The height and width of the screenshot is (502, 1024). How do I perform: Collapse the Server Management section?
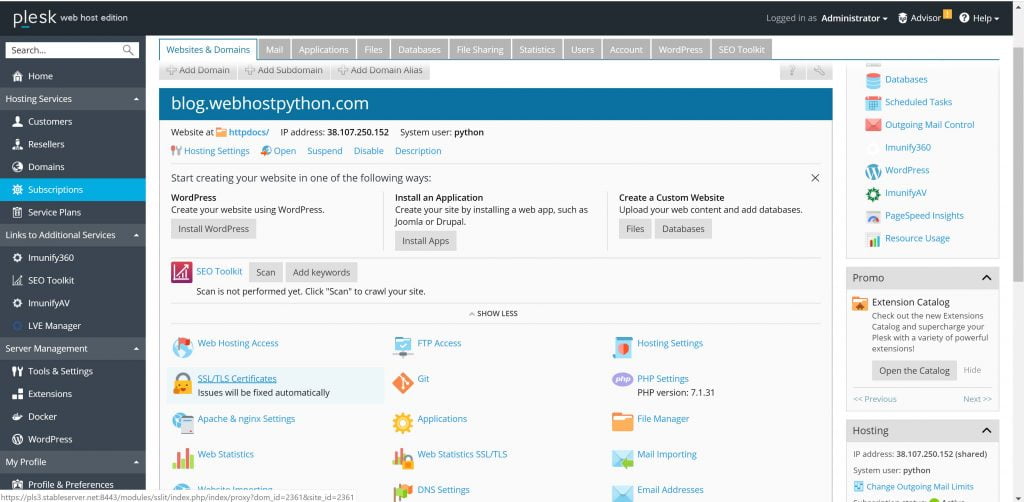[136, 349]
